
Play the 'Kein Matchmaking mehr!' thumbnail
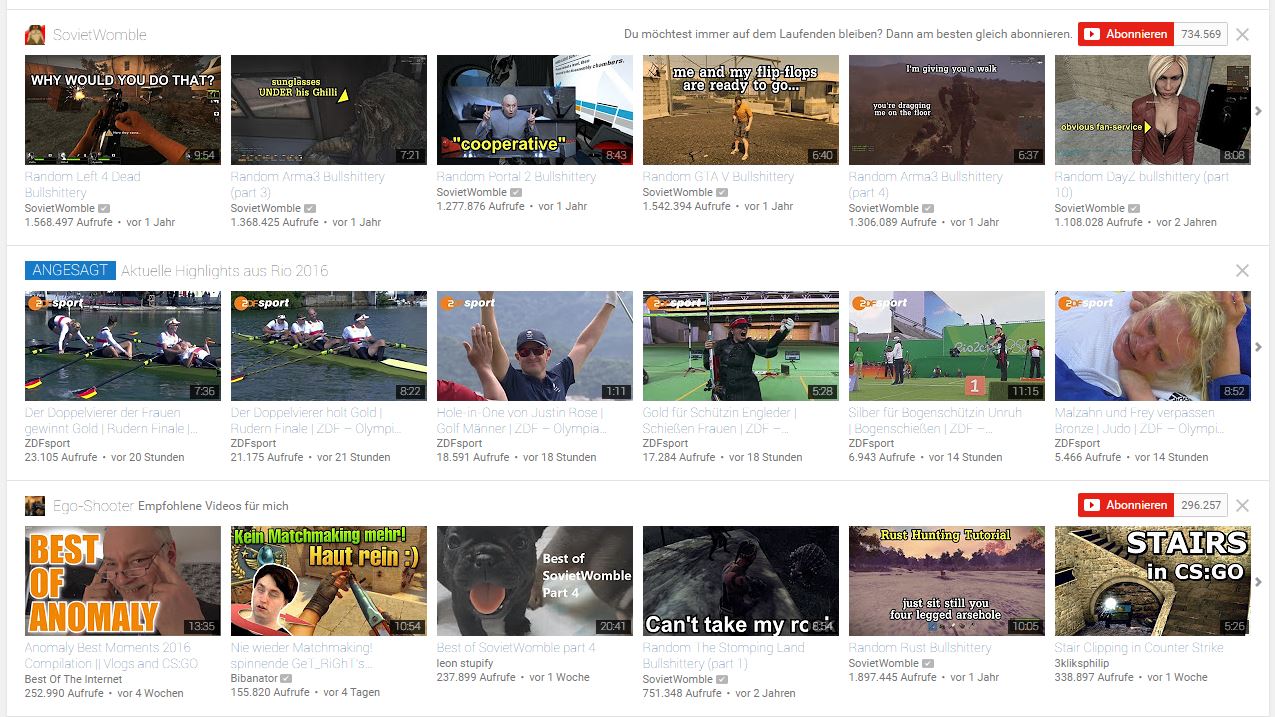pos(329,581)
